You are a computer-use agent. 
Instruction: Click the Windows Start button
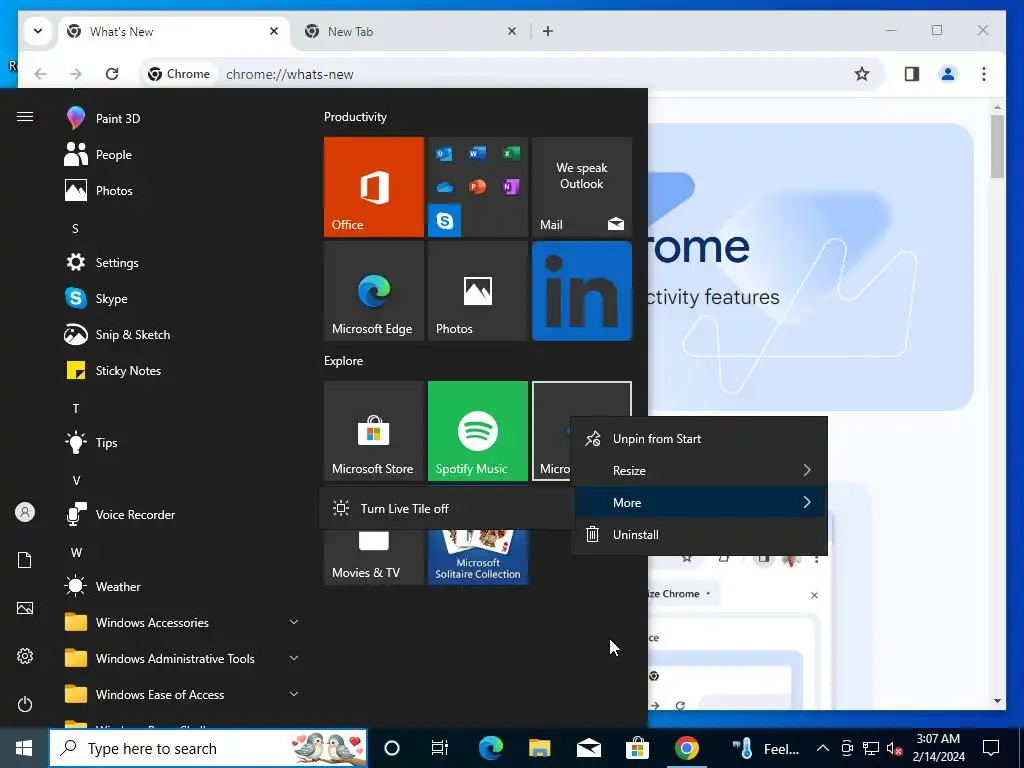click(x=24, y=748)
